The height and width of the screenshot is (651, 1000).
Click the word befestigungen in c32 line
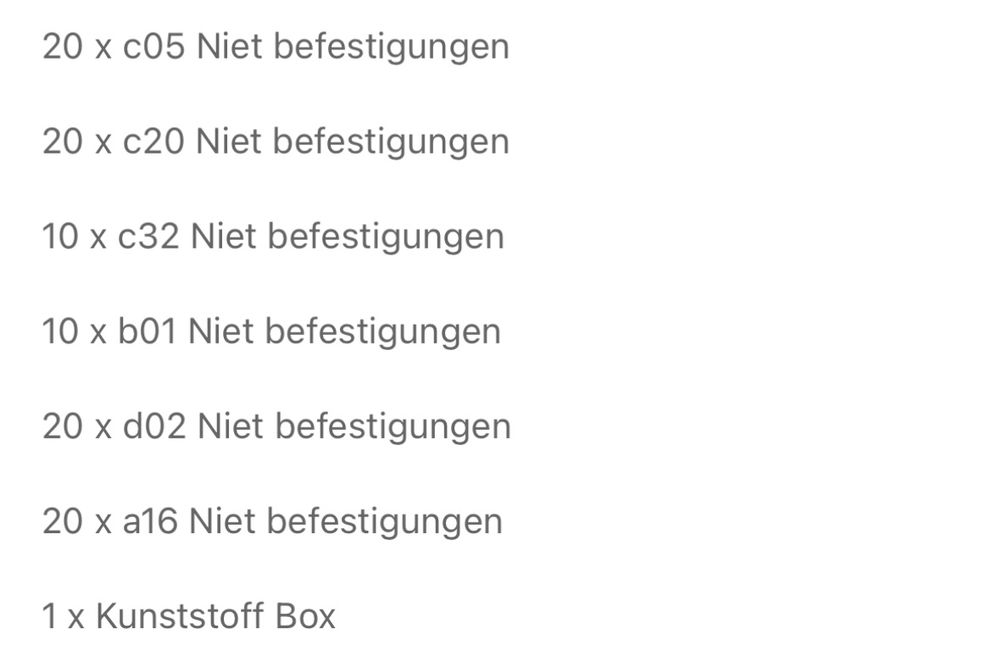point(386,237)
